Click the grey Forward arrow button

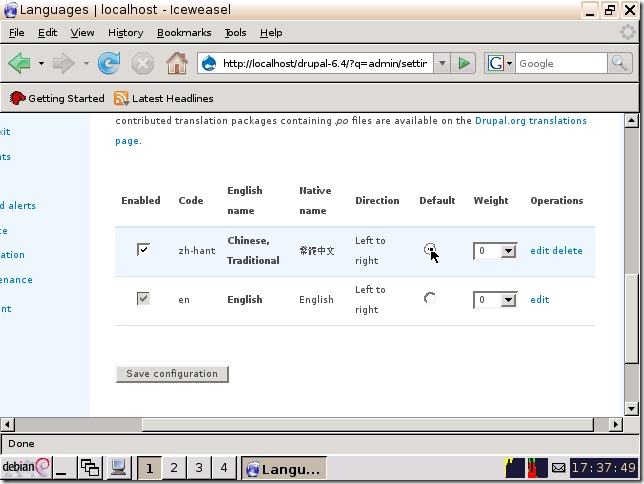[64, 63]
